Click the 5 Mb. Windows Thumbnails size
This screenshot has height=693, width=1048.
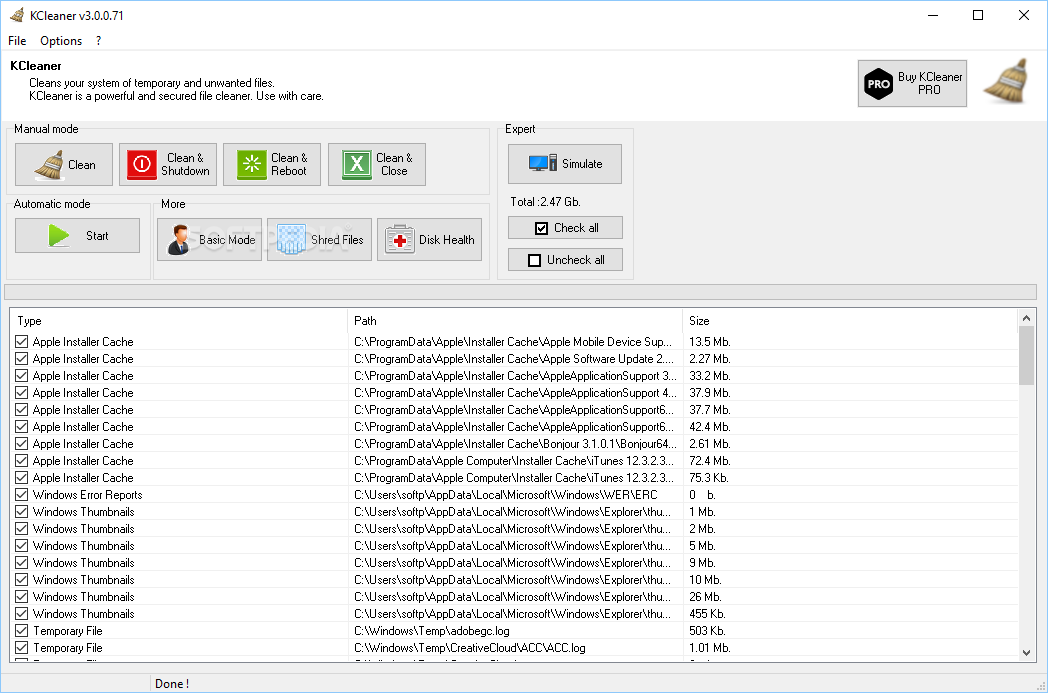702,546
